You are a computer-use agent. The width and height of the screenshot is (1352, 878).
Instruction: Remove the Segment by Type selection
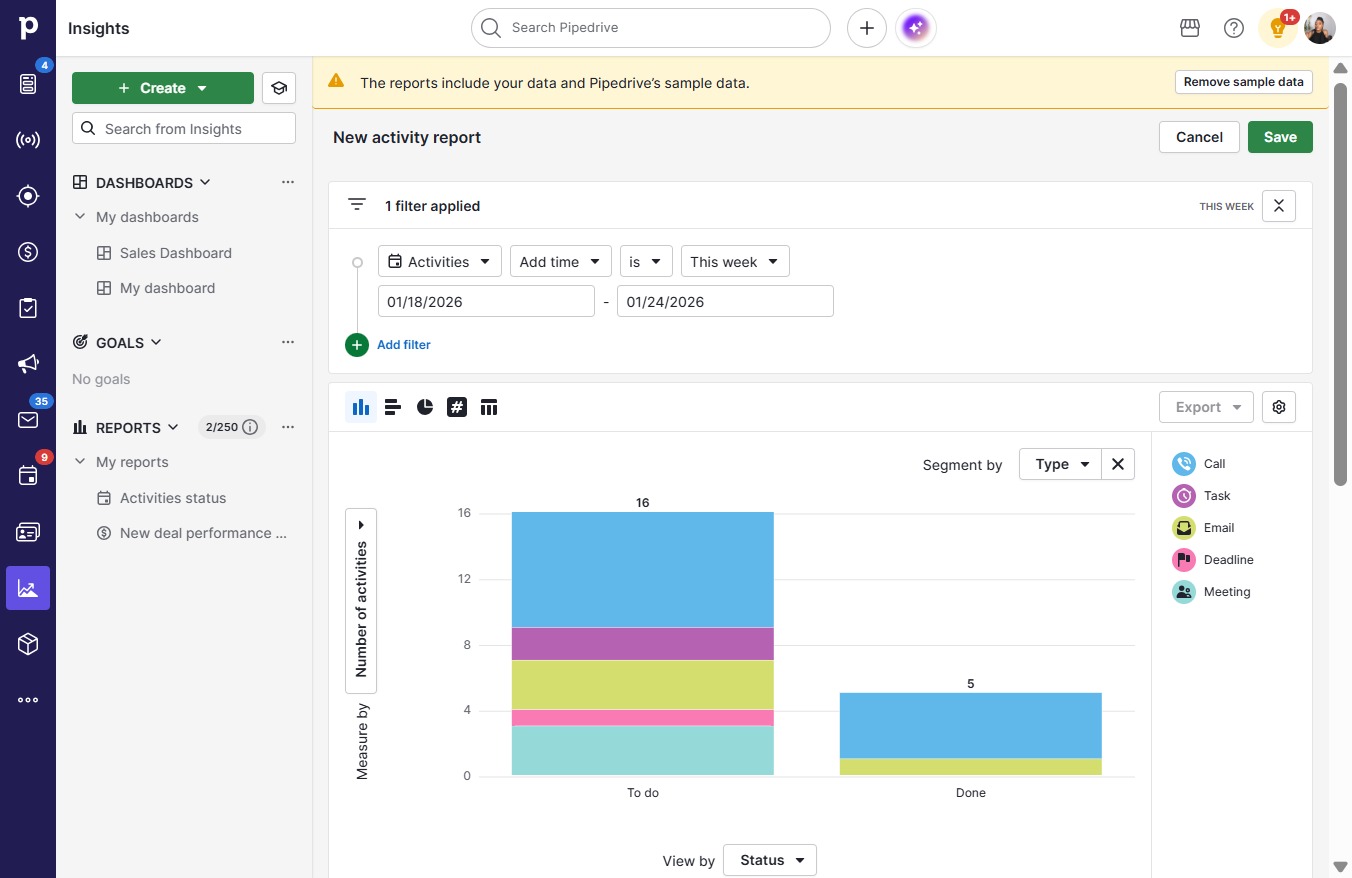click(1118, 464)
